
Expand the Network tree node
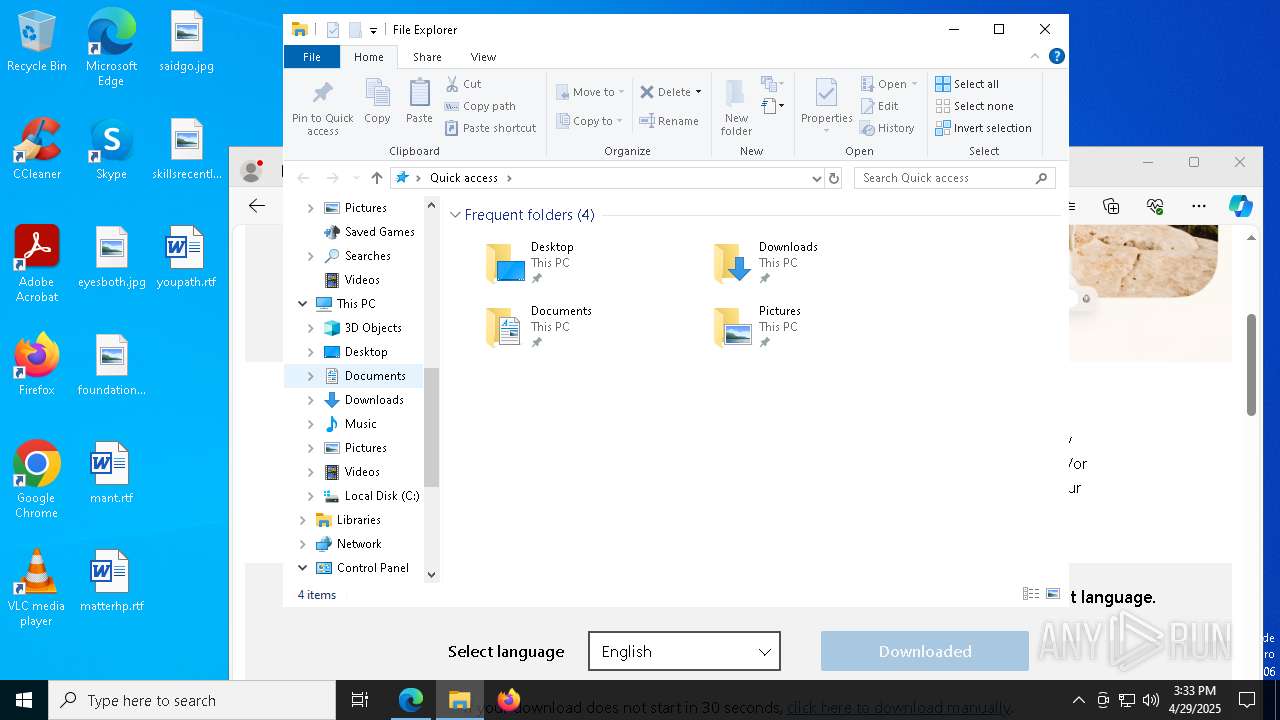coord(302,544)
